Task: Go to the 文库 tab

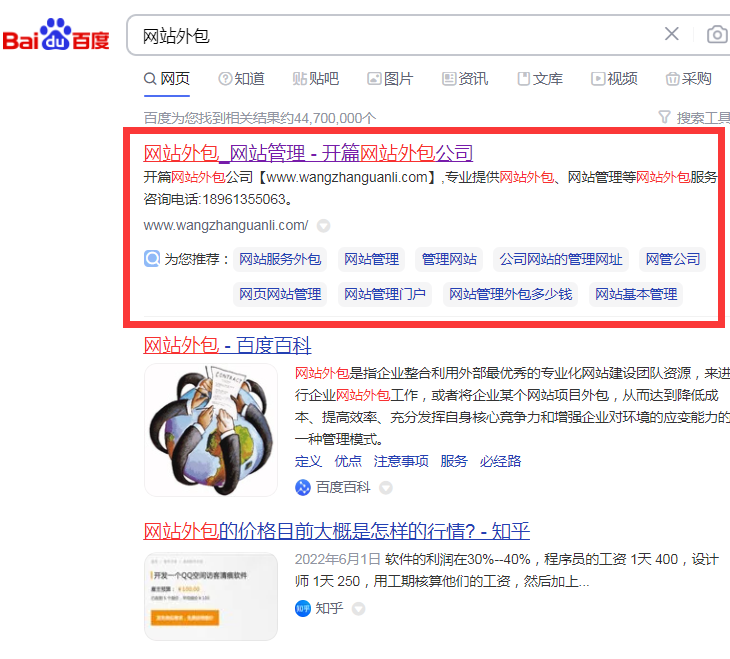Action: pyautogui.click(x=540, y=79)
